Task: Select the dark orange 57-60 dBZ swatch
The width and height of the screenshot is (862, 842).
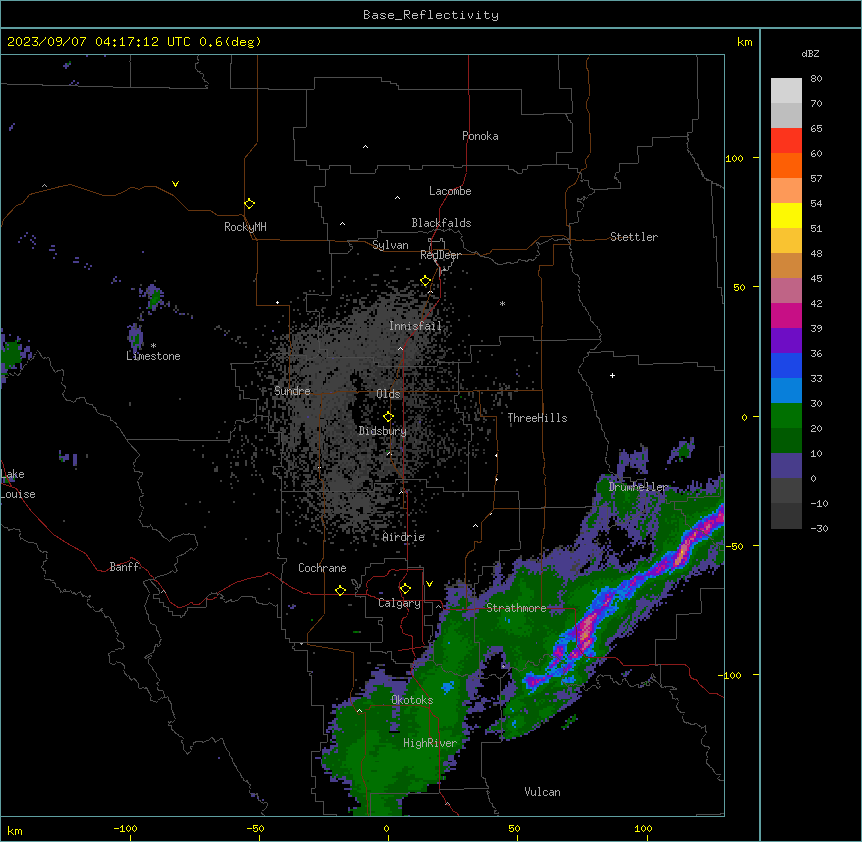Action: [x=786, y=166]
